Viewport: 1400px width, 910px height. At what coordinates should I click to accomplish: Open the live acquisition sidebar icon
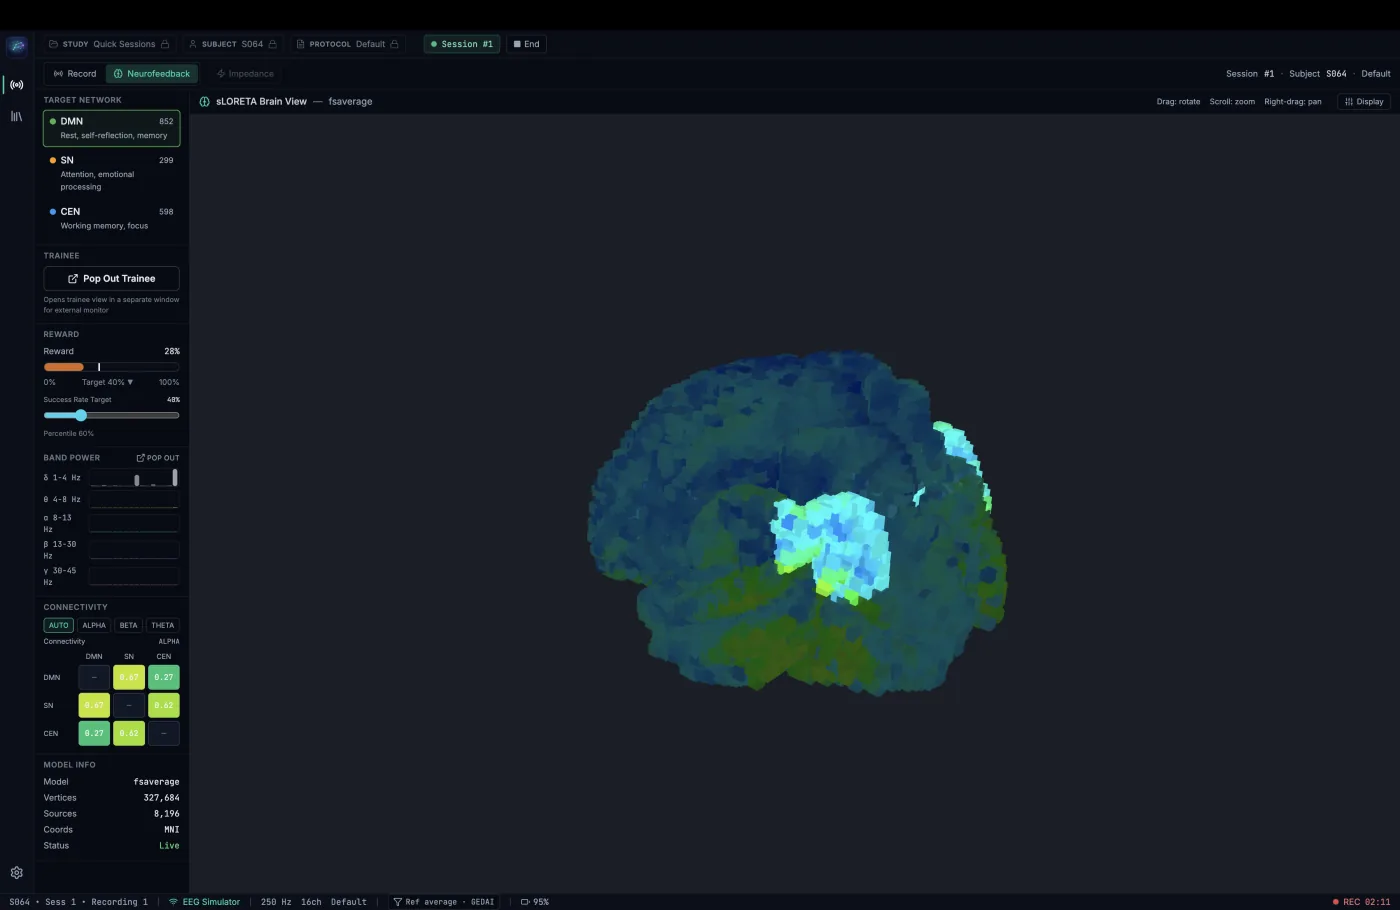click(17, 85)
